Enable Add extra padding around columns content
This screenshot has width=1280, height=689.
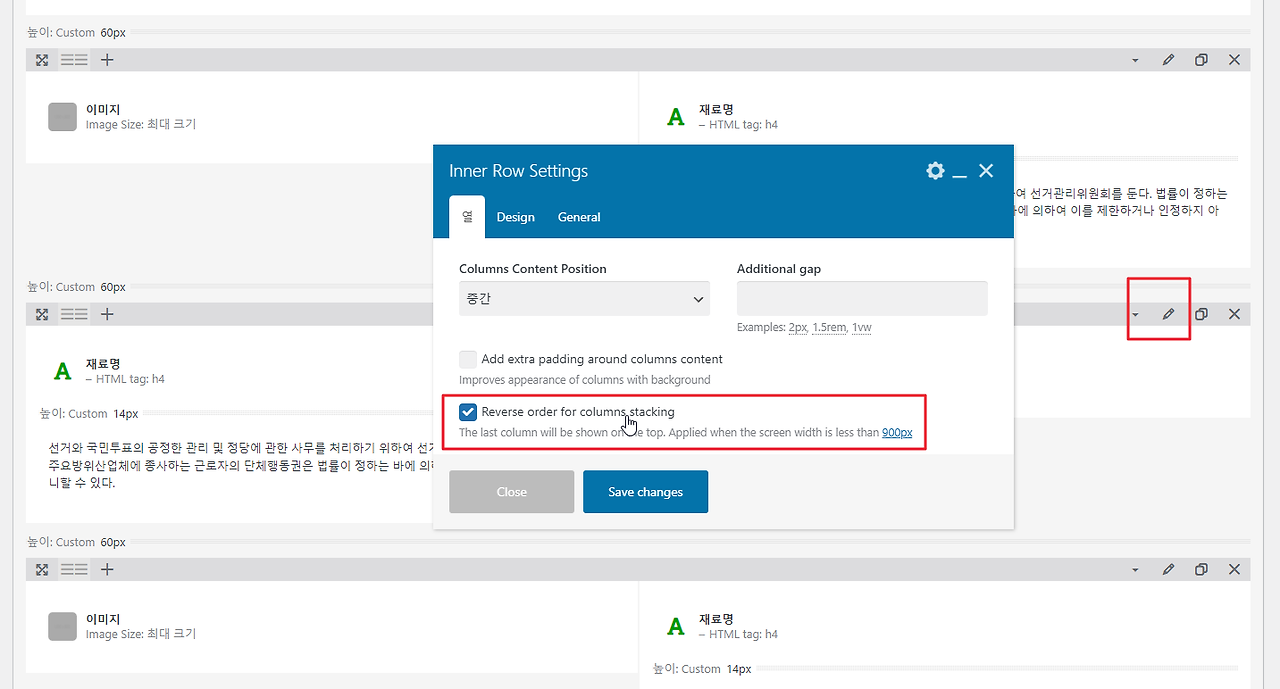point(468,359)
